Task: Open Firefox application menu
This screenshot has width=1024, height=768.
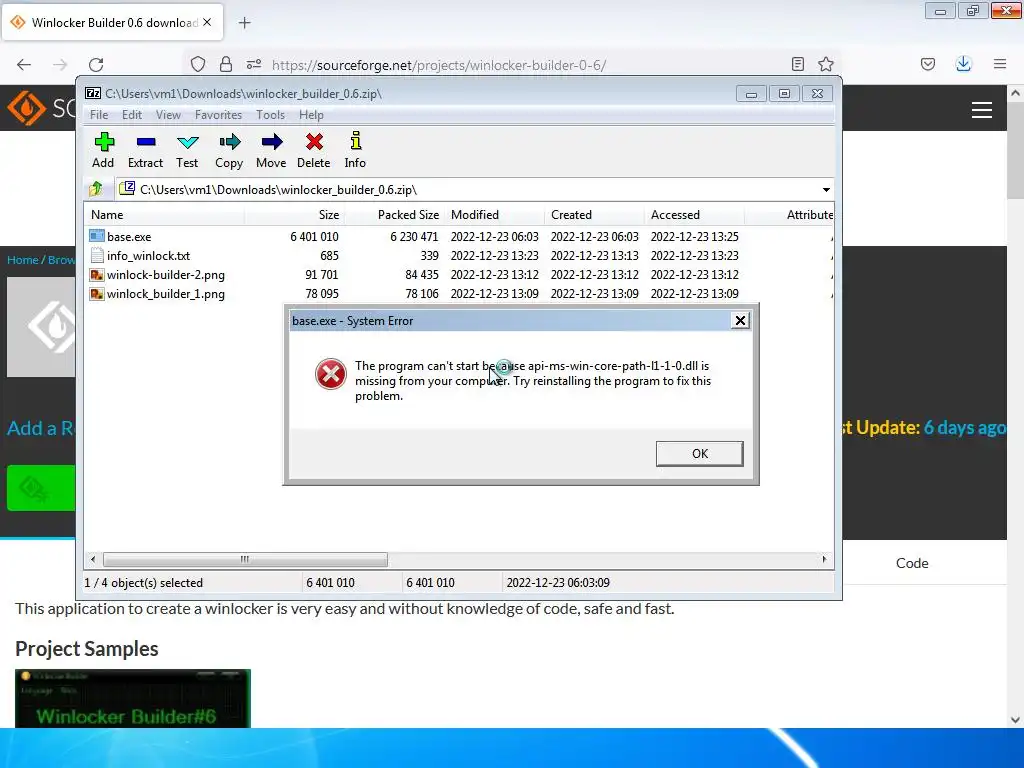Action: (1000, 64)
